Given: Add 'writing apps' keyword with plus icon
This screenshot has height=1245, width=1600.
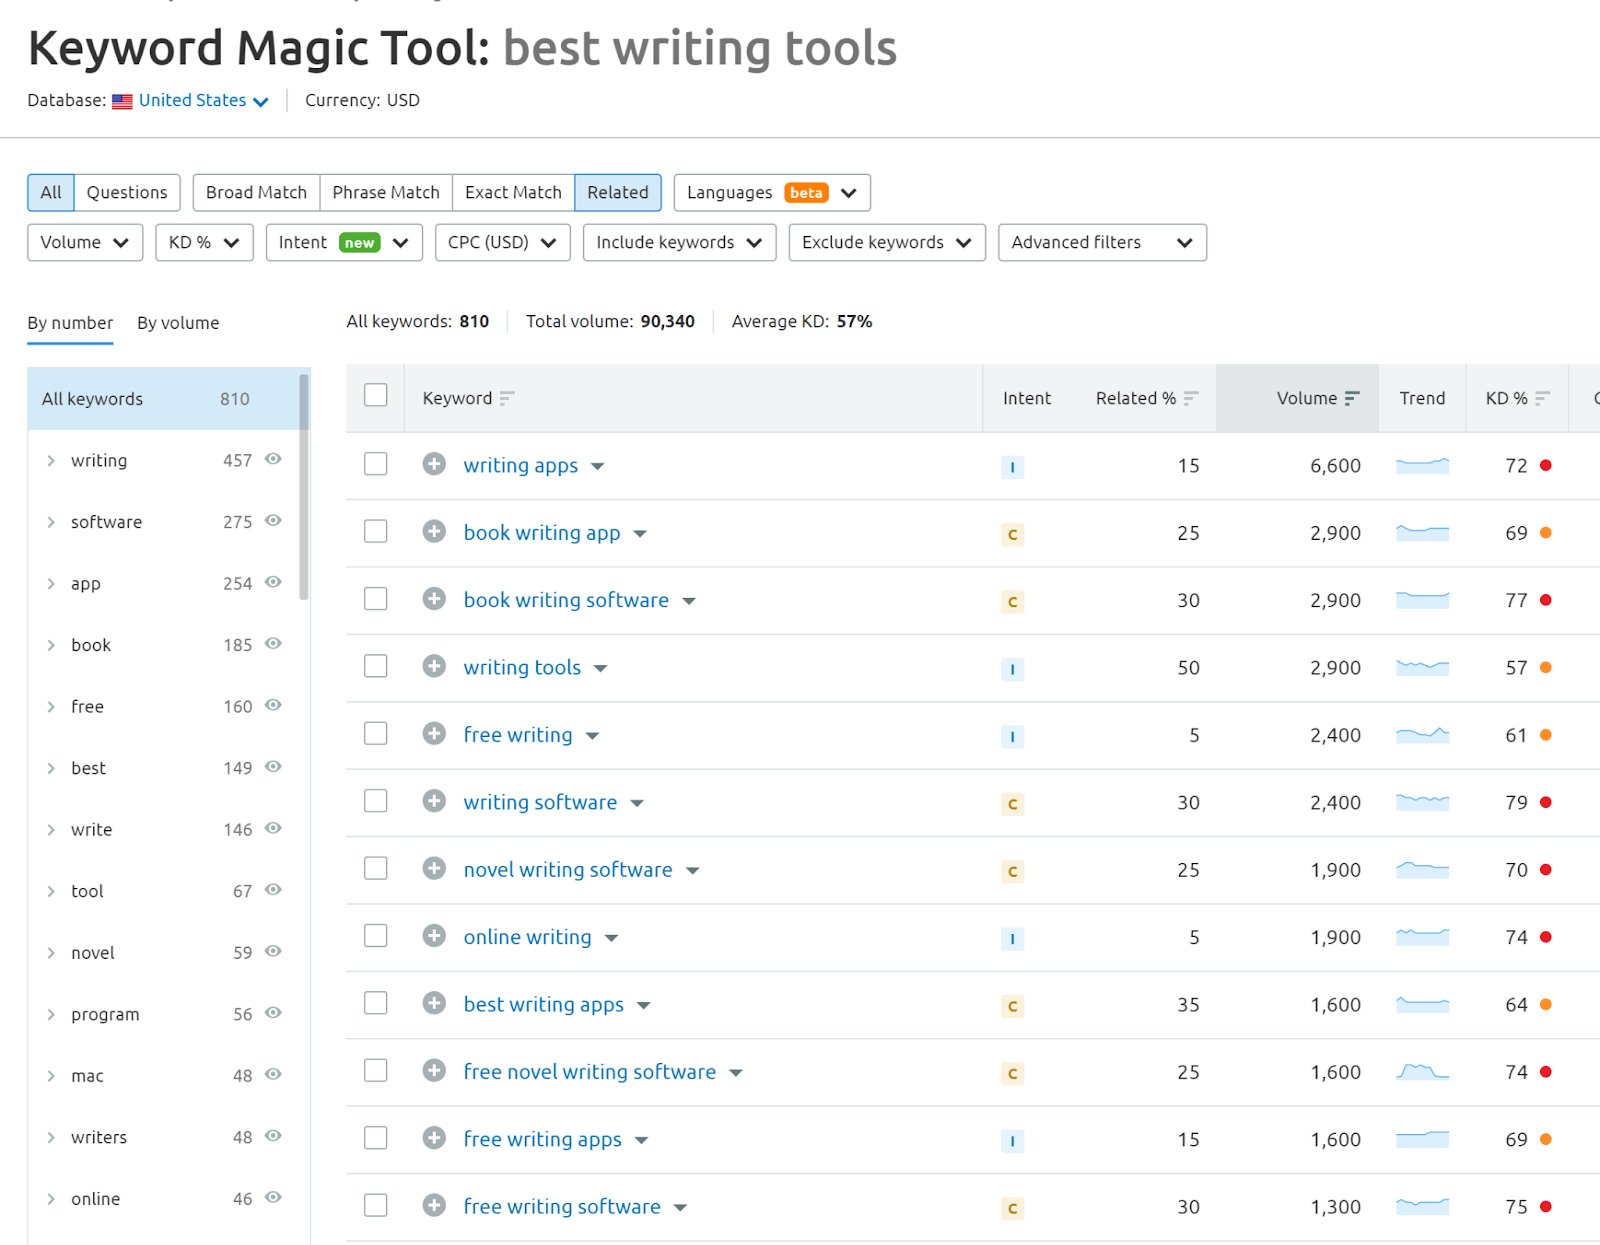Looking at the screenshot, I should tap(434, 464).
